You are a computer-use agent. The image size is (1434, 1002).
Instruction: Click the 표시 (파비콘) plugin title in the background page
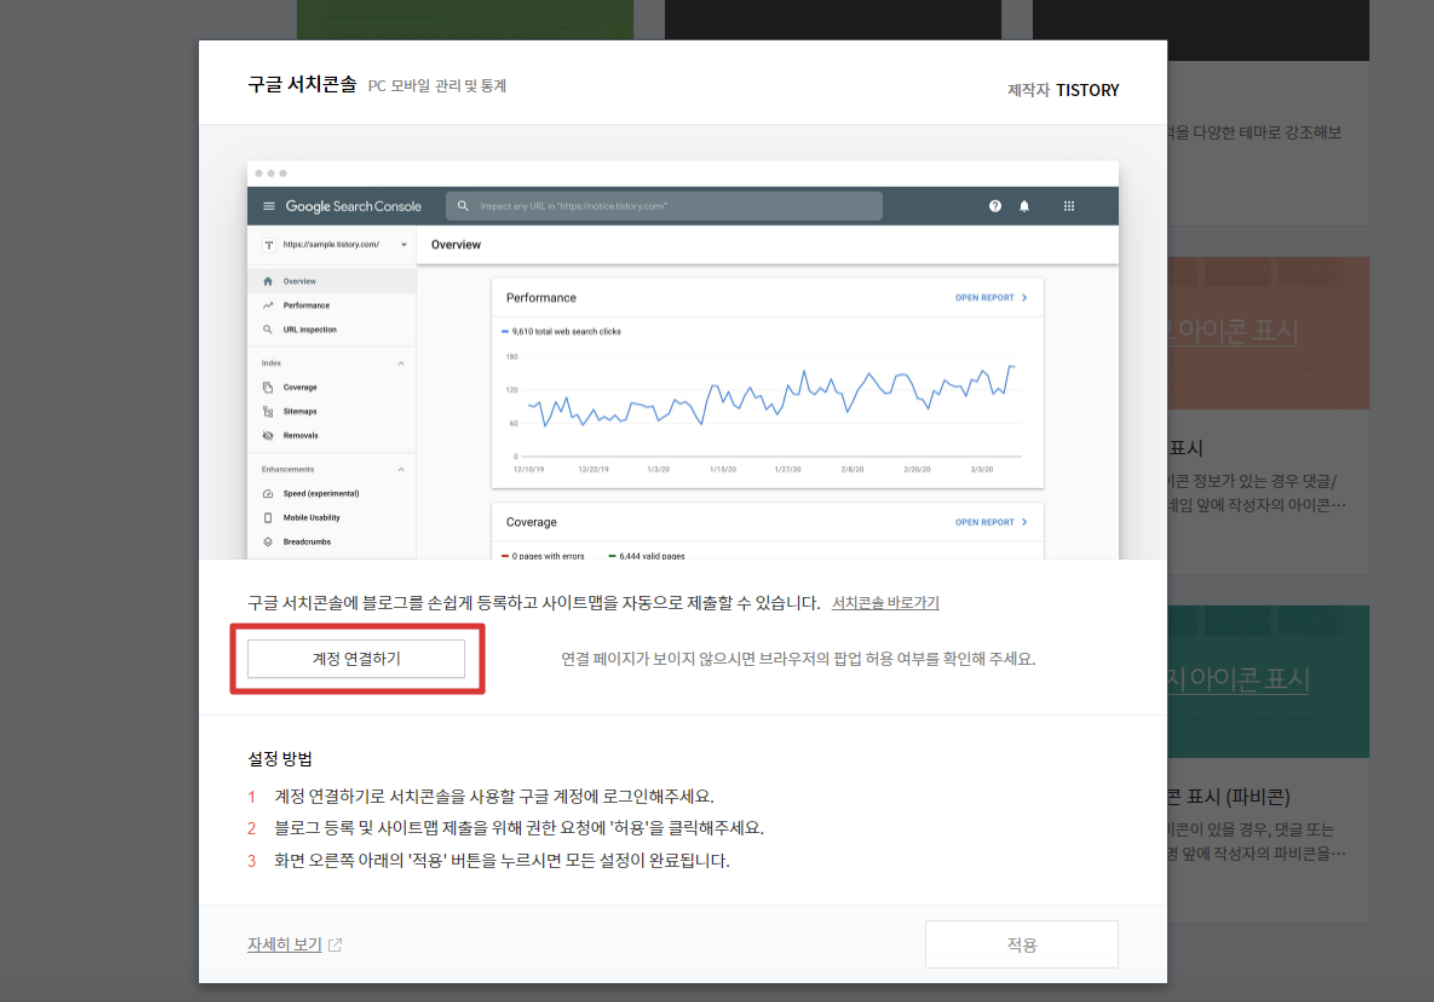tap(1229, 797)
